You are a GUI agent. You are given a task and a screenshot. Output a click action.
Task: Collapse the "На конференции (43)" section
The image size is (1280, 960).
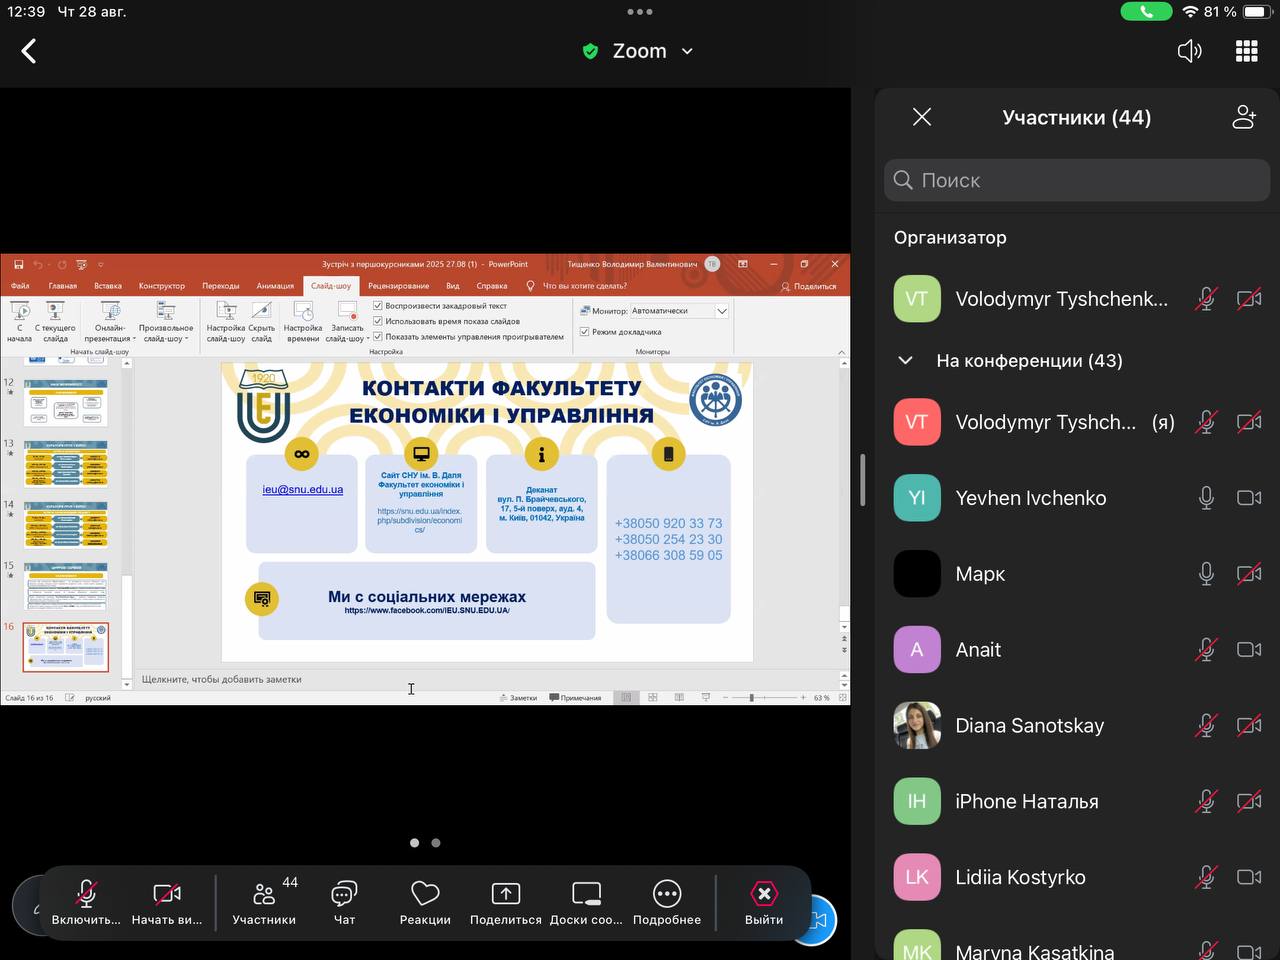906,360
